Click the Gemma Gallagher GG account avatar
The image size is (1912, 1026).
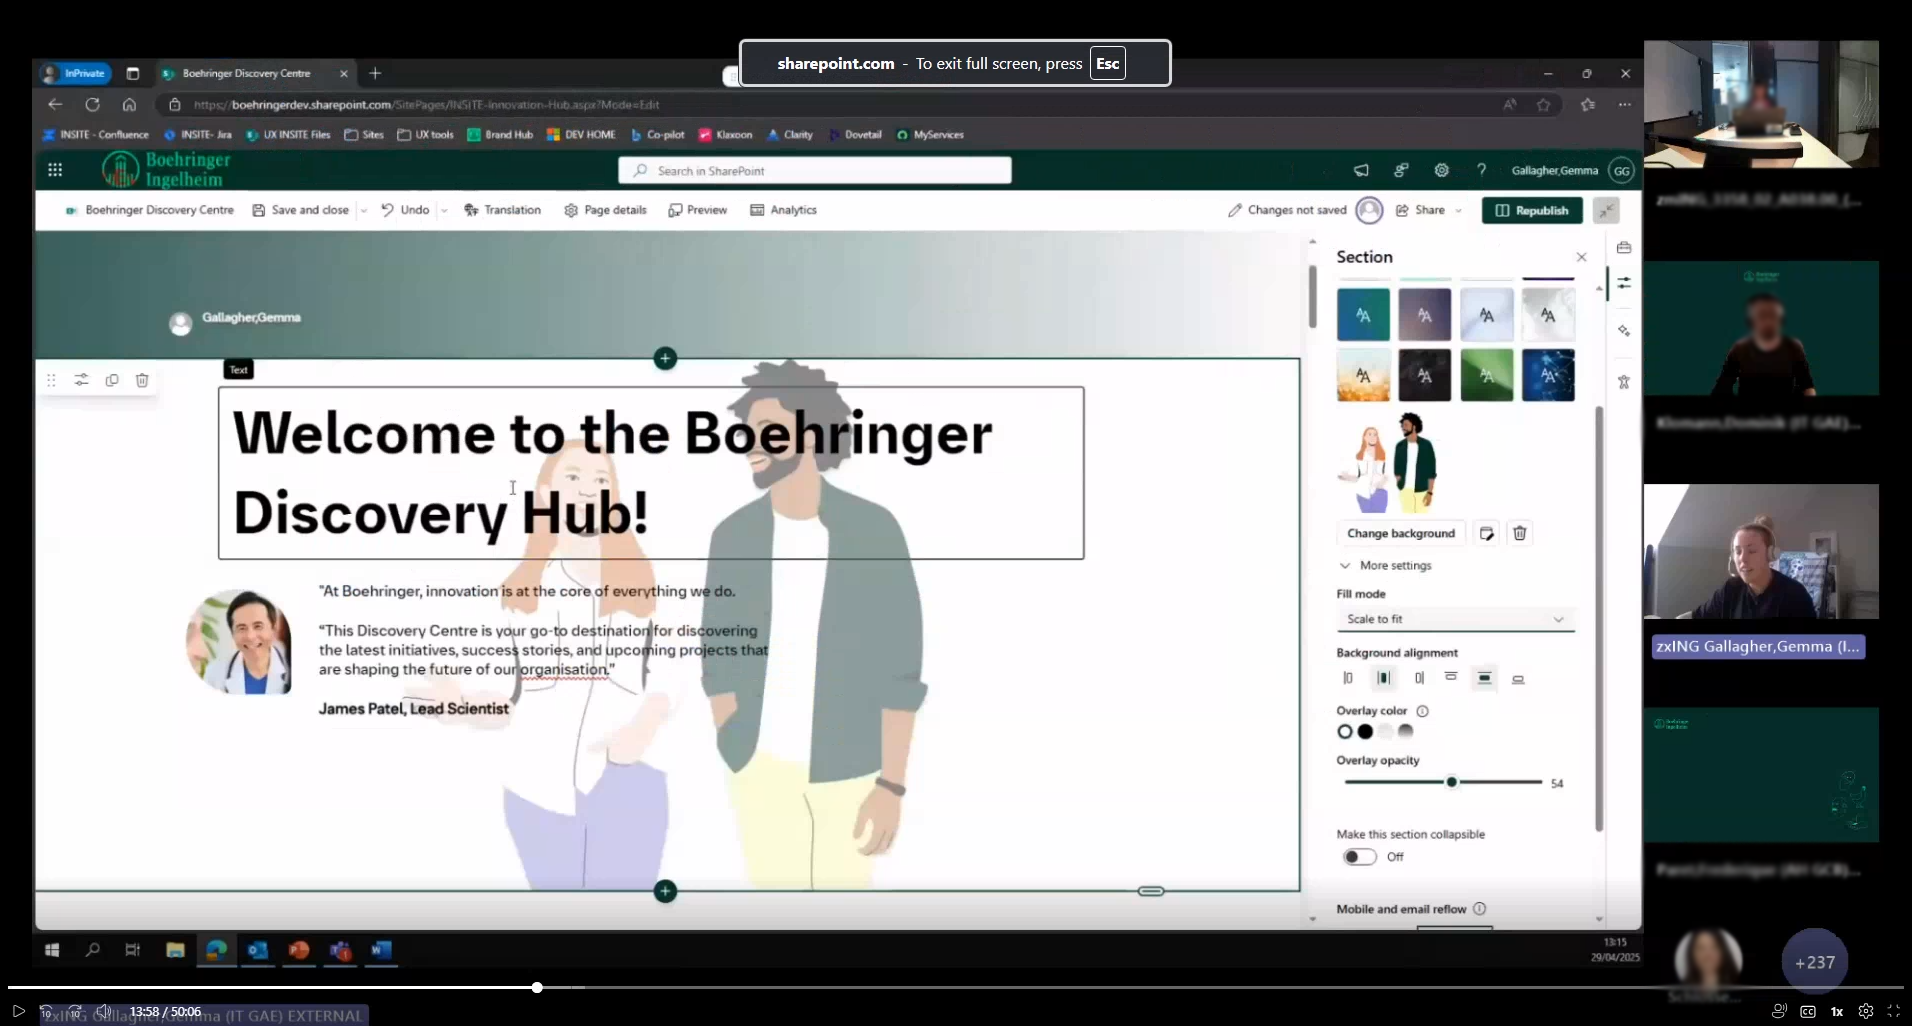(1621, 171)
